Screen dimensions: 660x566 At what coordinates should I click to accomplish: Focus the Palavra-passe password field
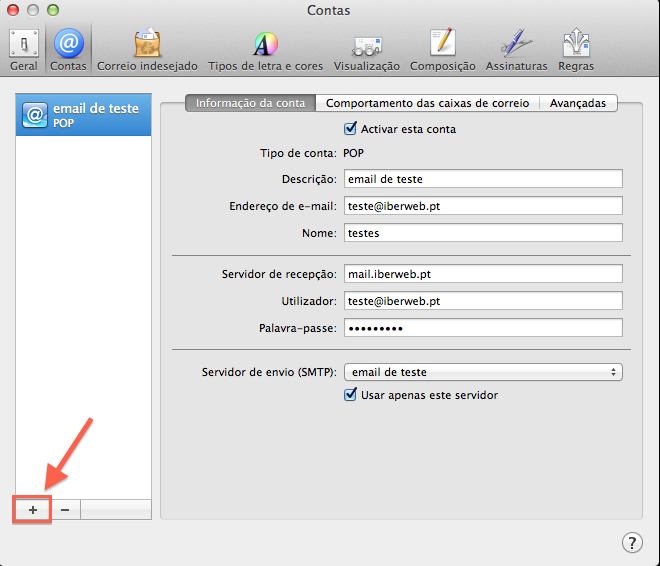tap(482, 328)
